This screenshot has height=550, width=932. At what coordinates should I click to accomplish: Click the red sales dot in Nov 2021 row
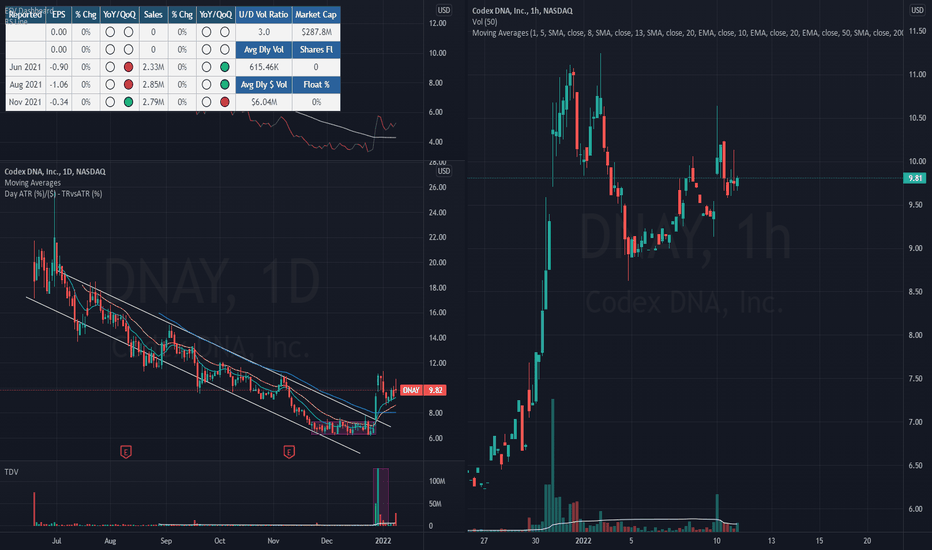click(x=225, y=102)
